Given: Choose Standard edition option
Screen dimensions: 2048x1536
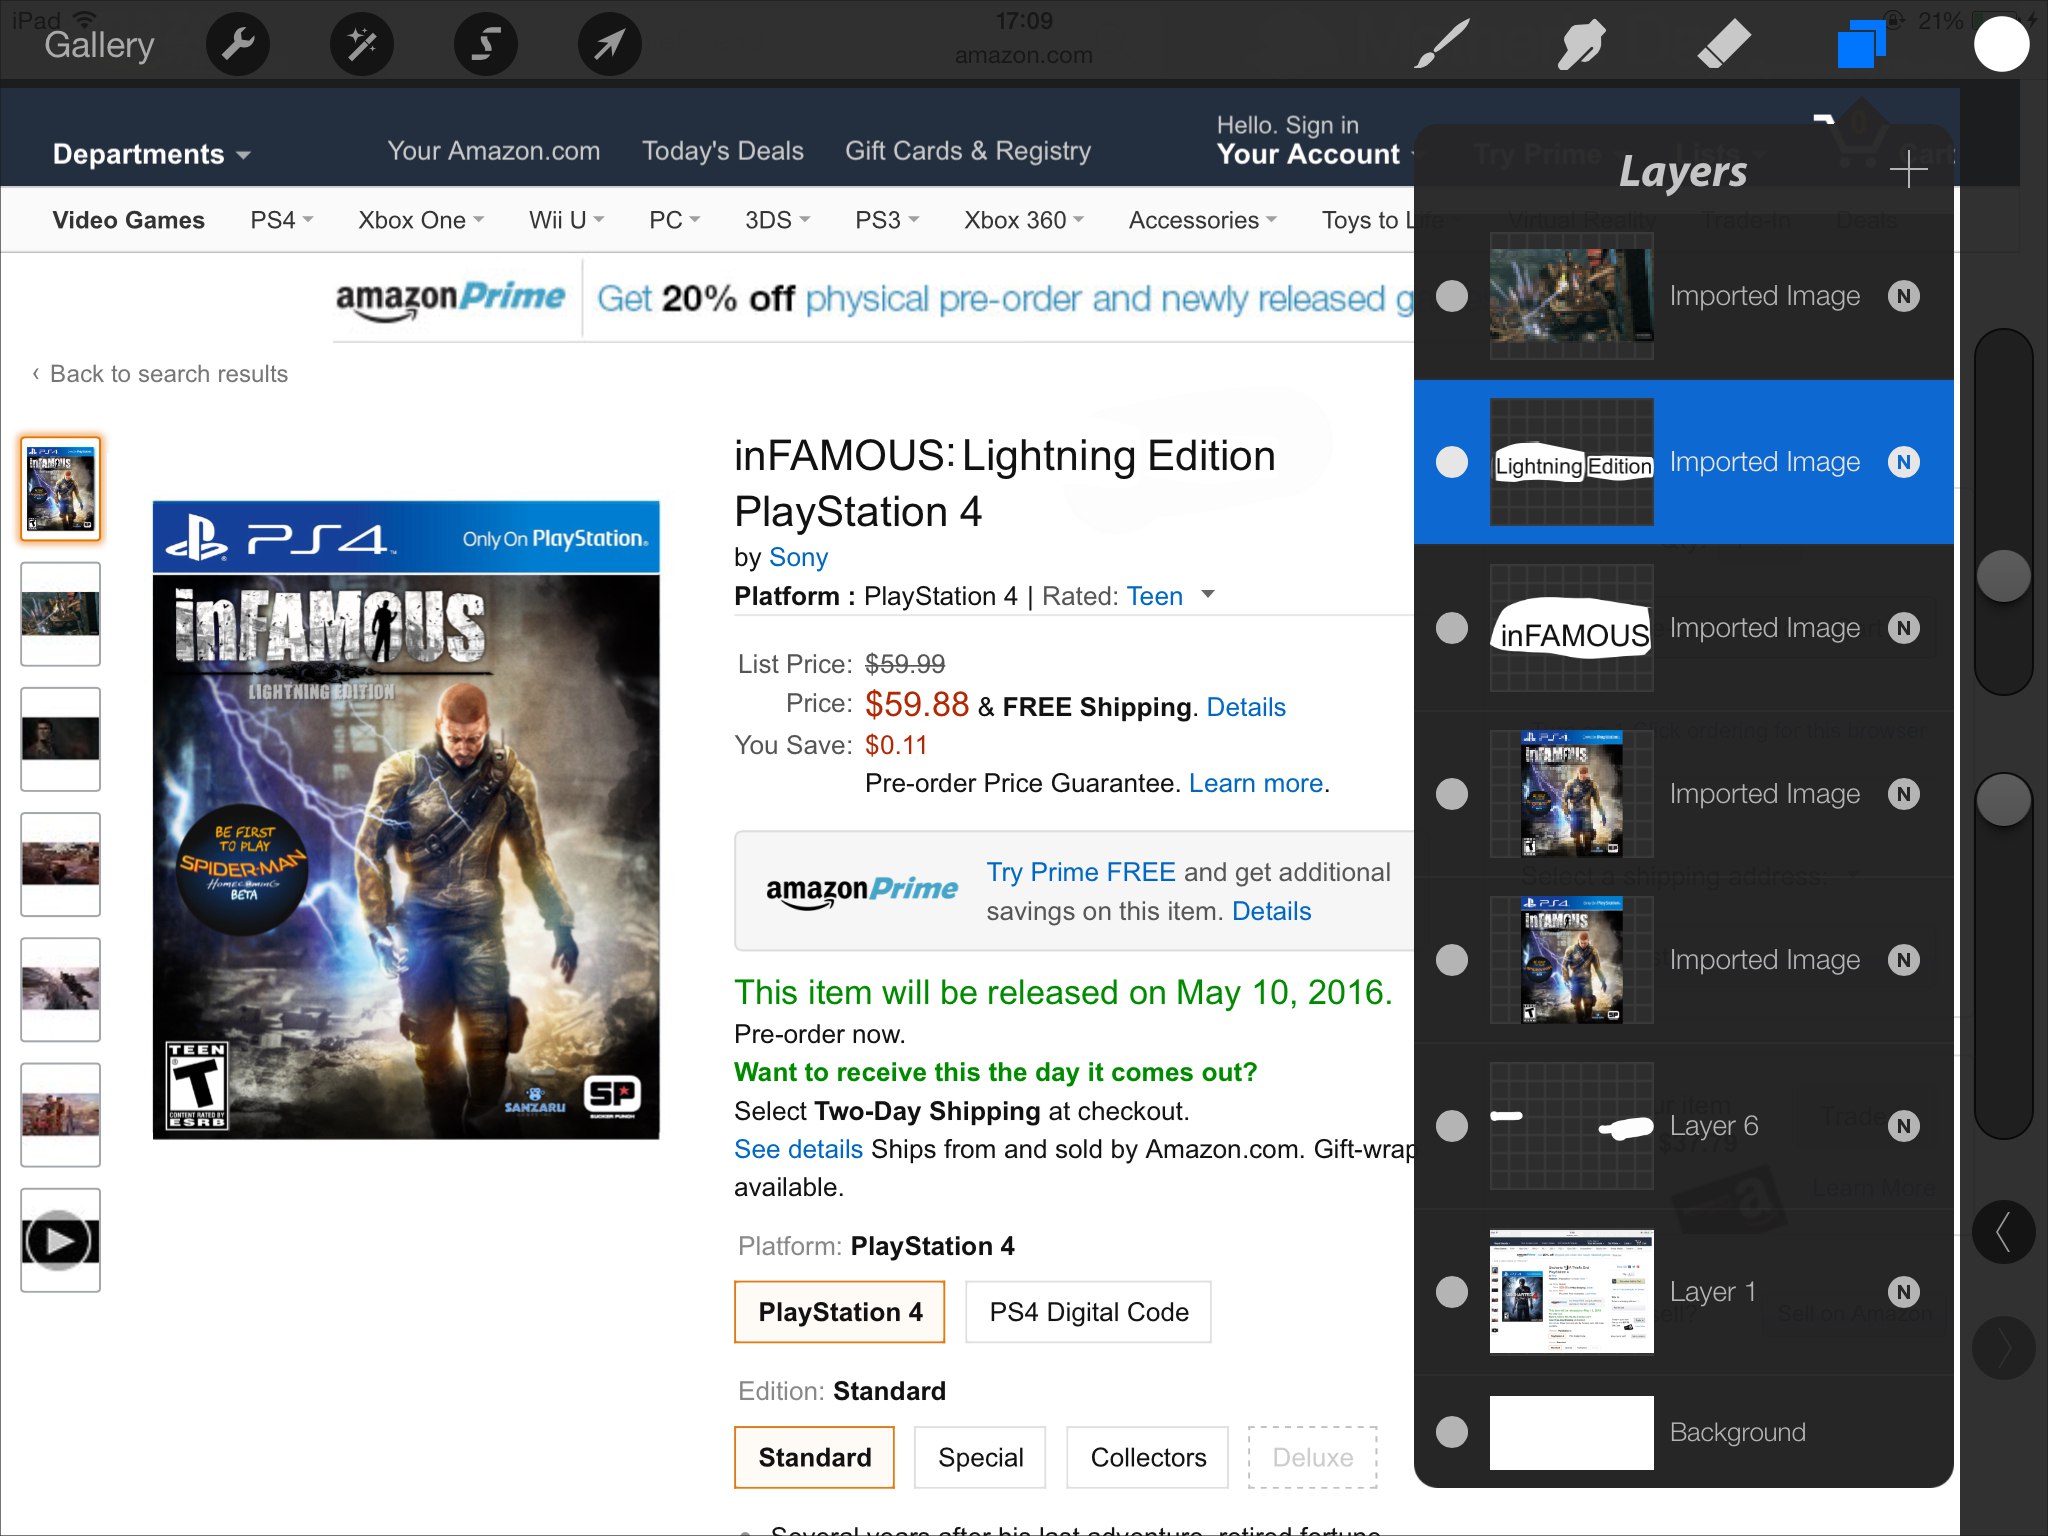Looking at the screenshot, I should coord(815,1458).
